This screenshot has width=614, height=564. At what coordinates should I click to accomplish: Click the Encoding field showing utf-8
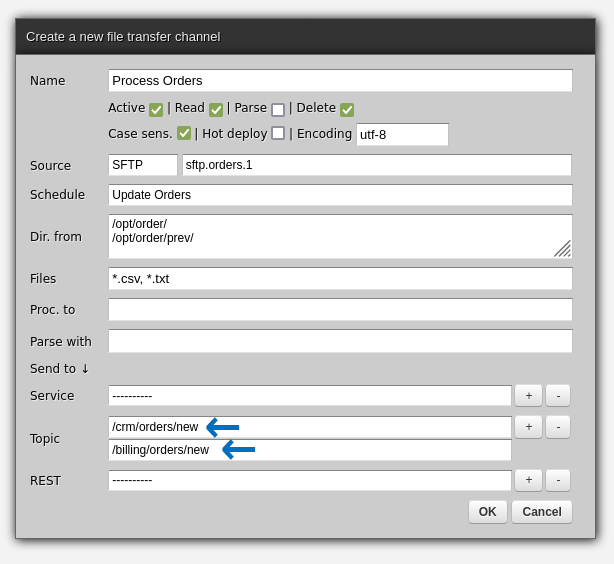tap(402, 135)
